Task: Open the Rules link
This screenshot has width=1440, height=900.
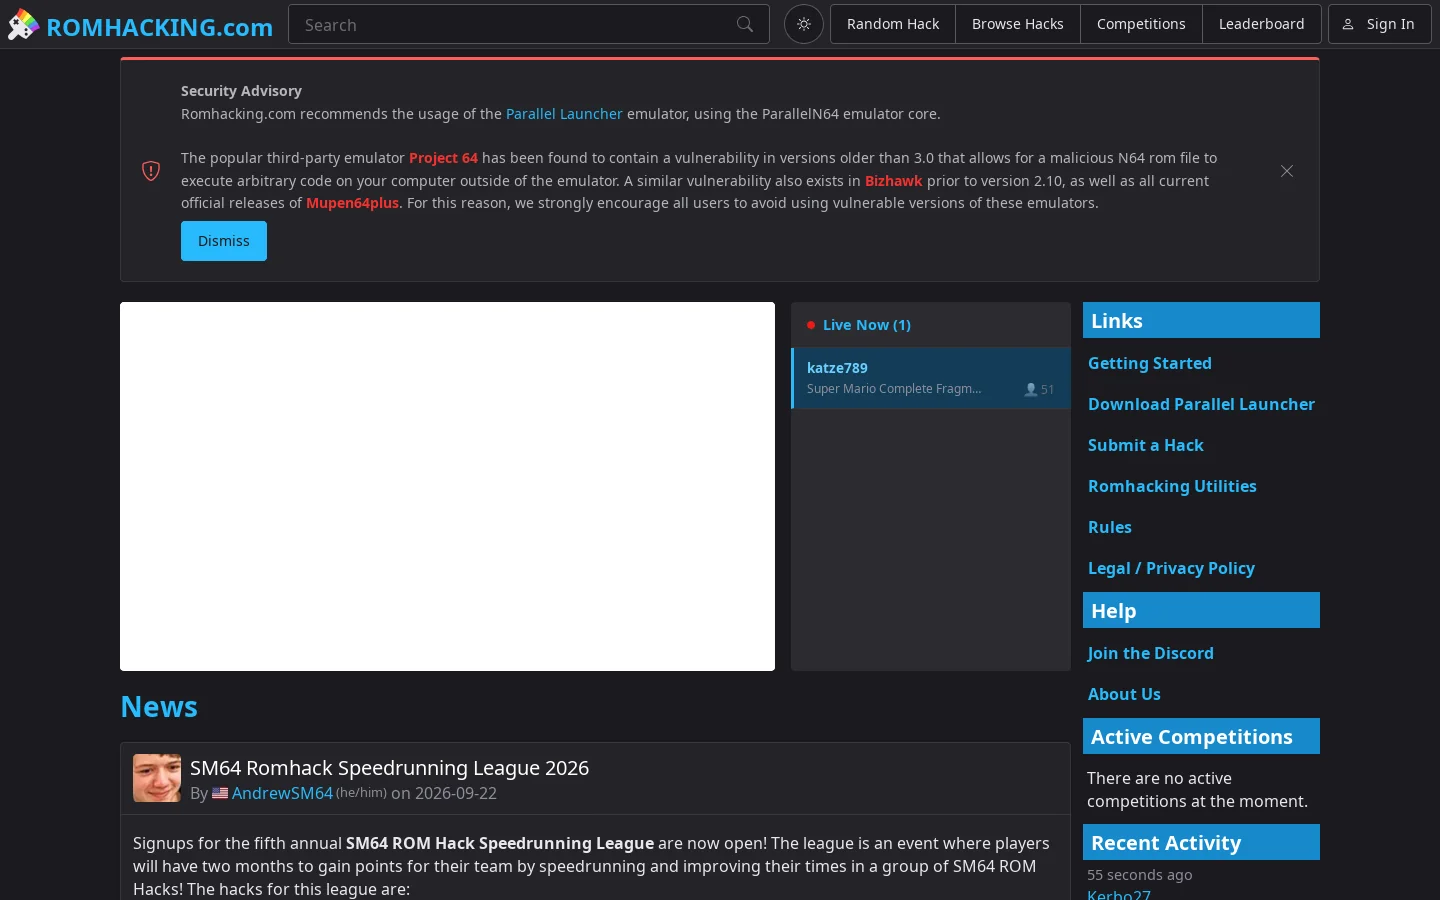Action: [1110, 527]
